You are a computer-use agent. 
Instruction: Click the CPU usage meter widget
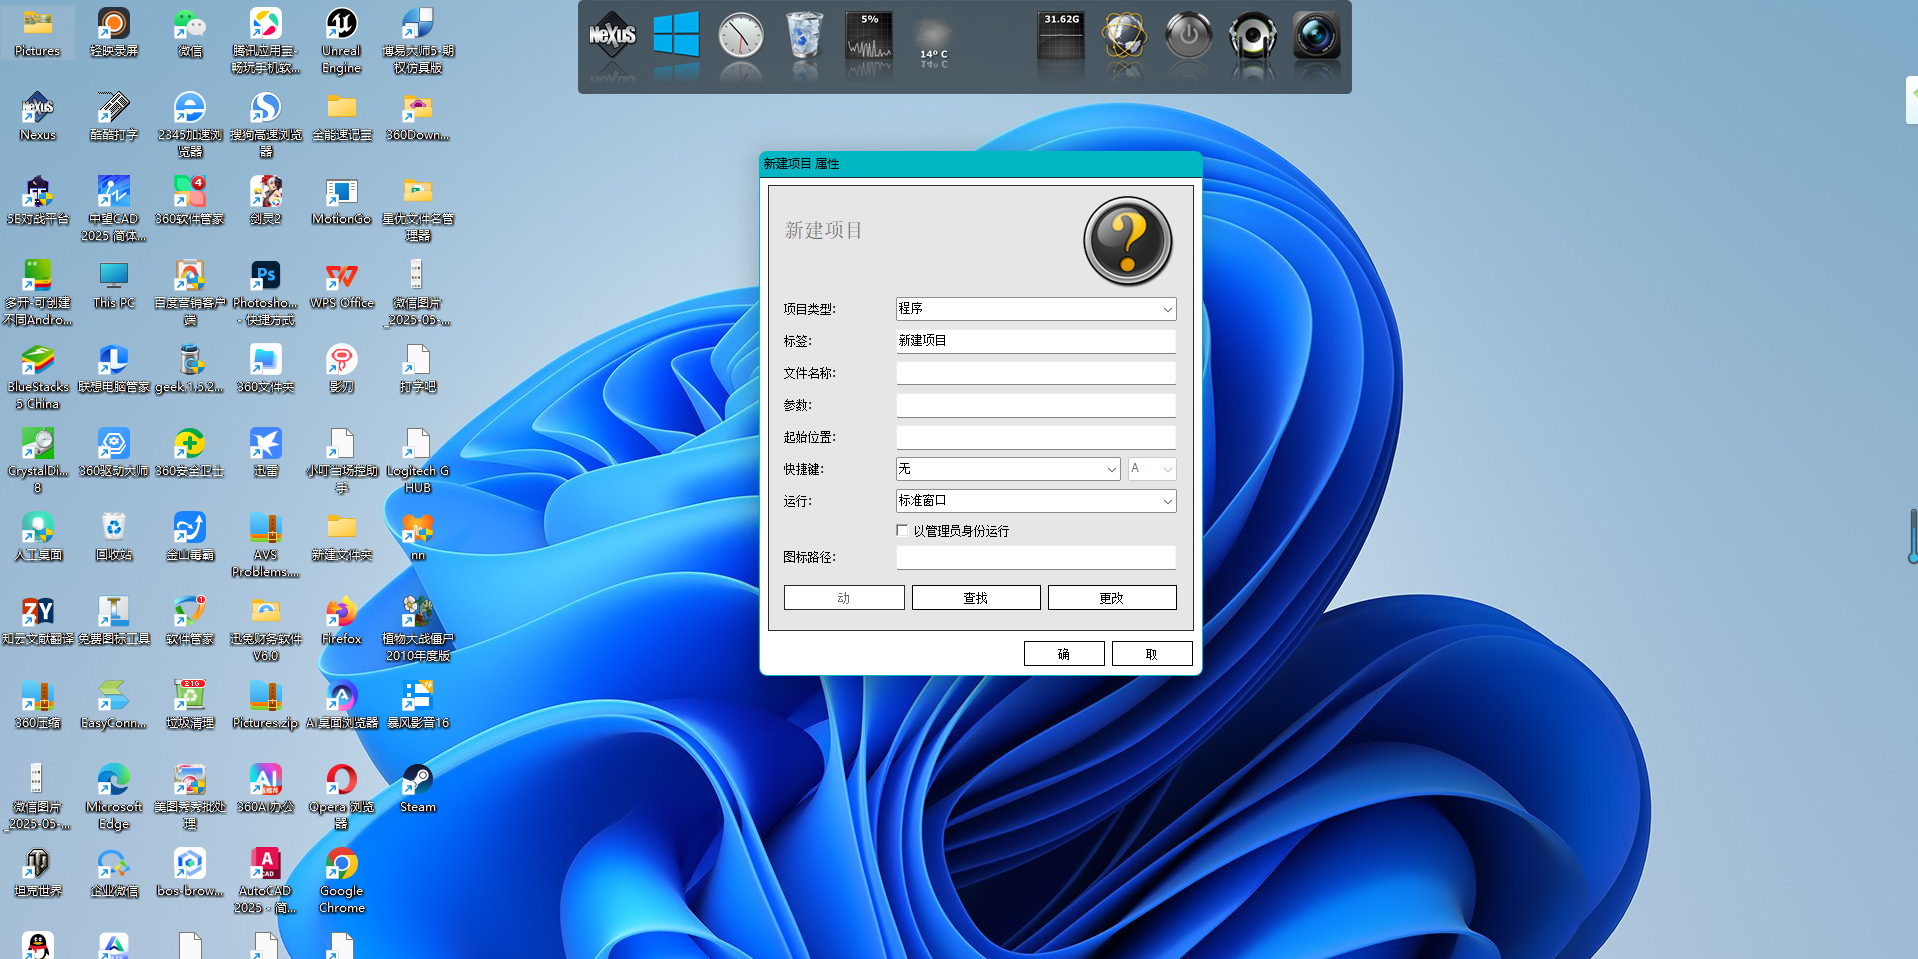coord(869,40)
